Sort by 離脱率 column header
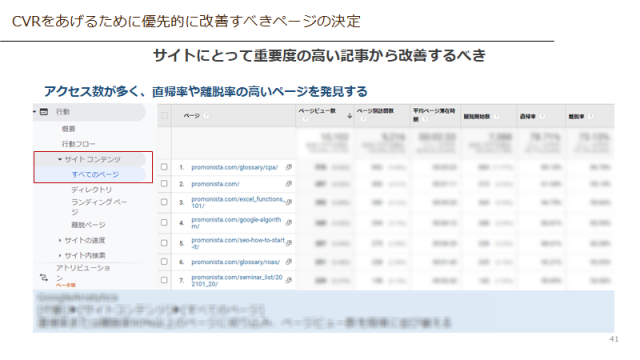Viewport: 640px width, 360px height. 576,116
